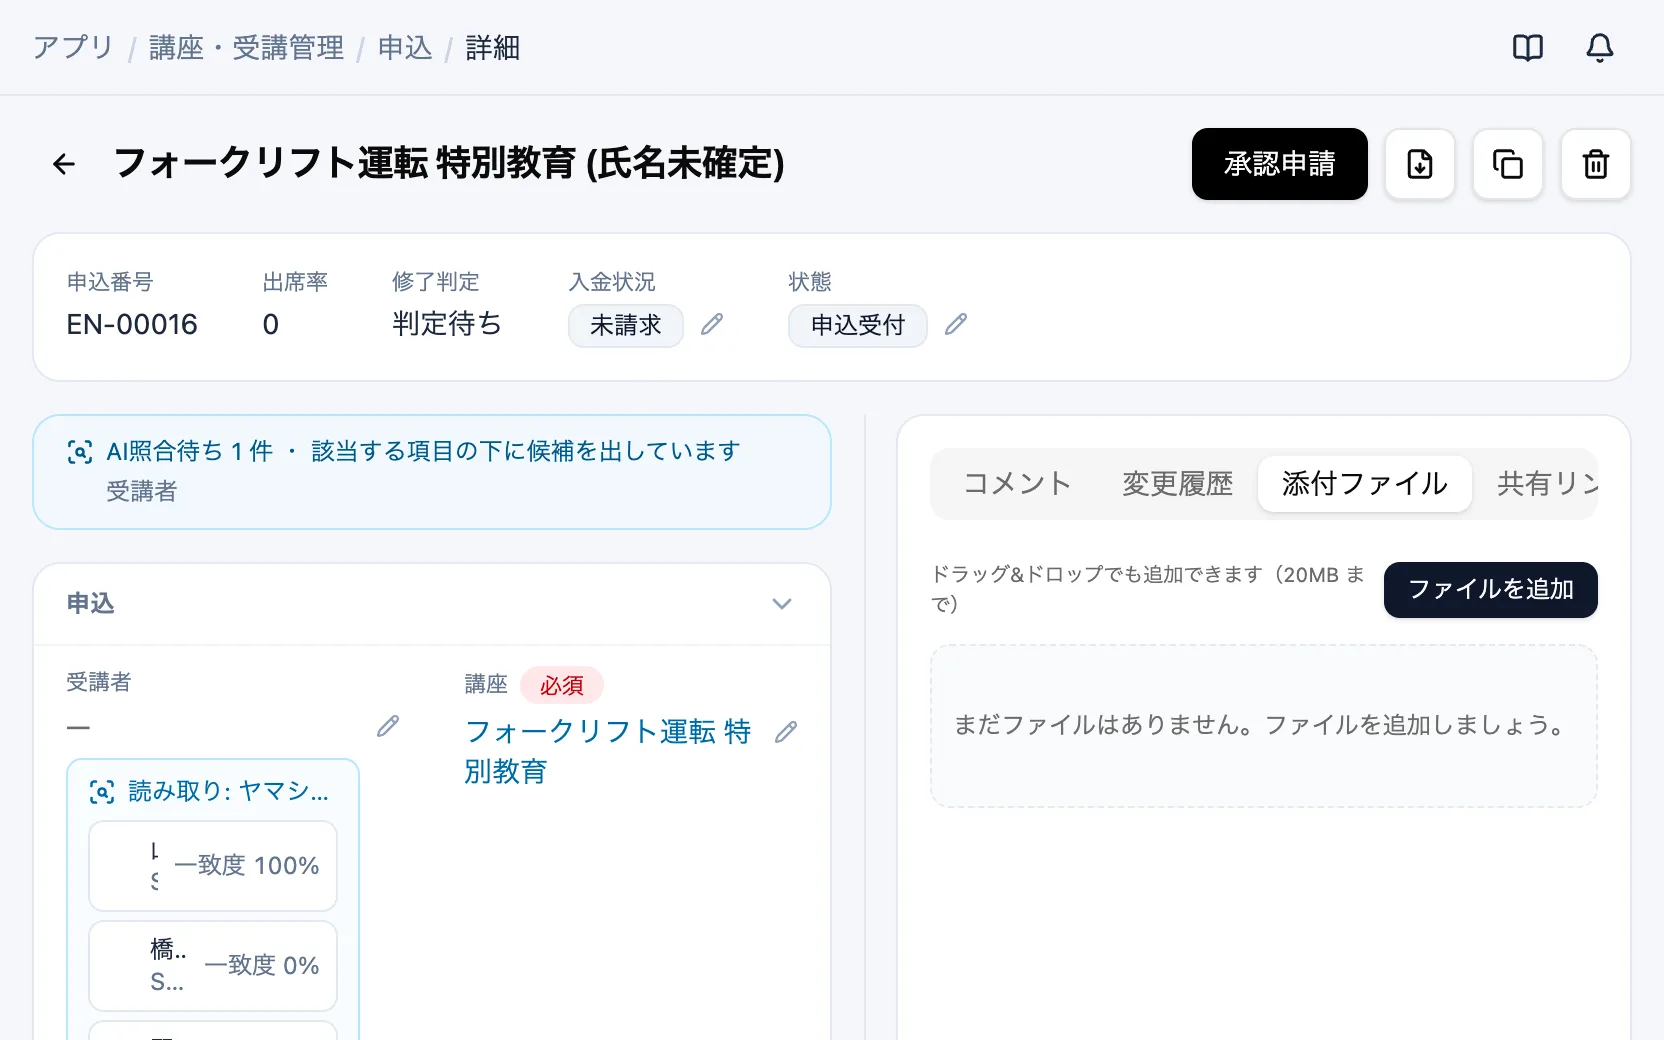Click the AI scan icon in the banner
Image resolution: width=1664 pixels, height=1040 pixels.
click(x=80, y=452)
